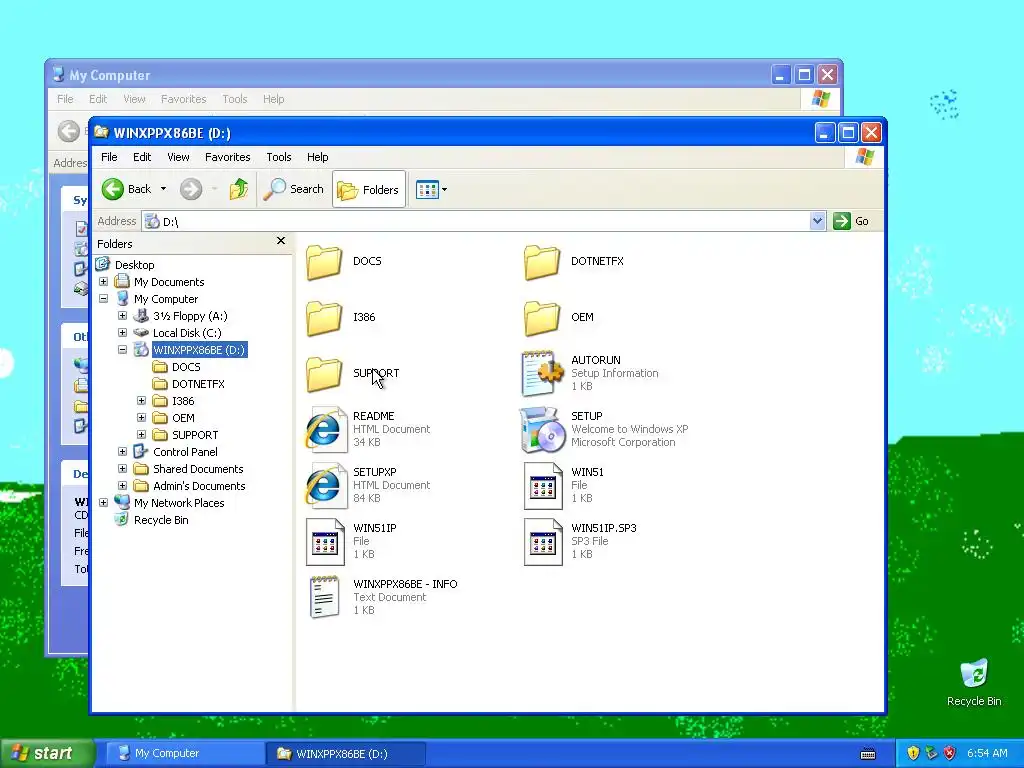Image resolution: width=1024 pixels, height=768 pixels.
Task: Expand Control Panel tree node
Action: point(122,451)
